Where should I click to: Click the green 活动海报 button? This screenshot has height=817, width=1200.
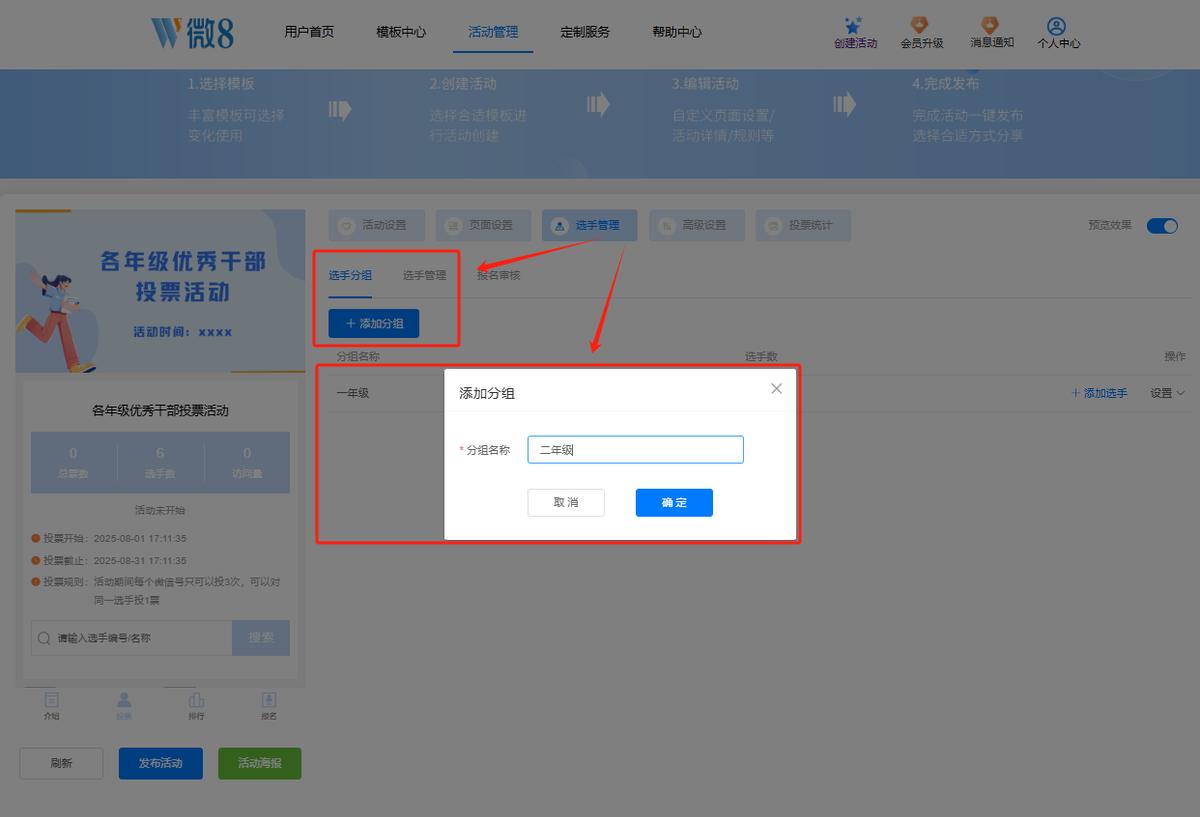click(x=260, y=763)
